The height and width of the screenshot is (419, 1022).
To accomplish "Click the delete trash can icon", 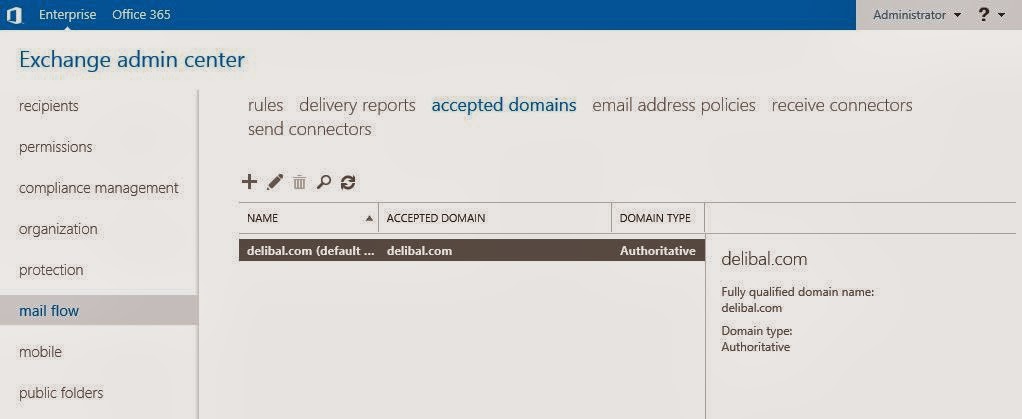I will (299, 182).
